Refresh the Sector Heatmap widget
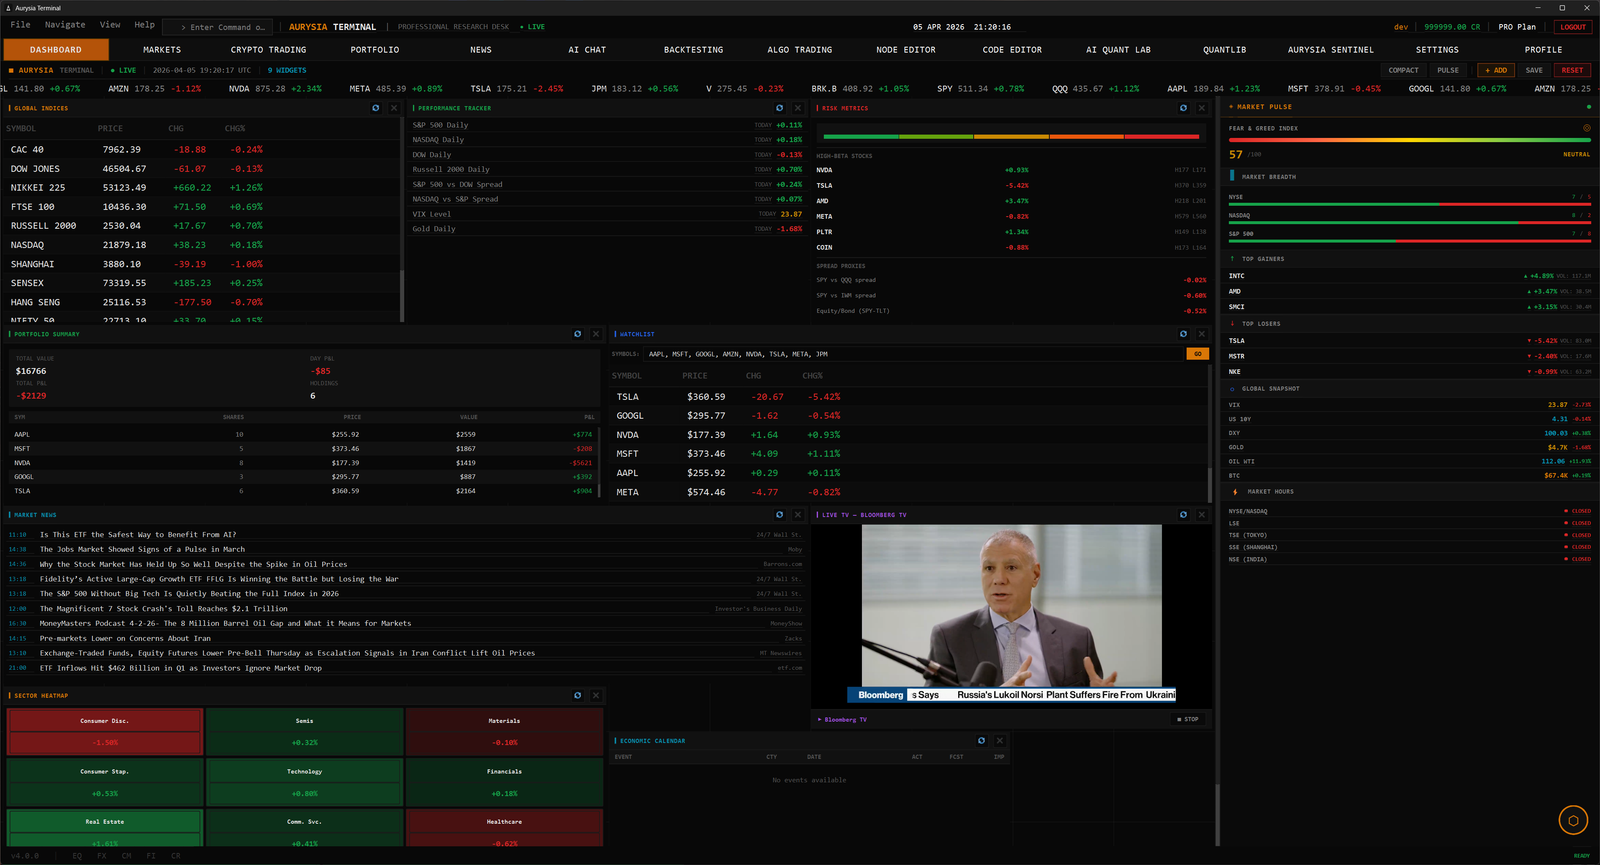This screenshot has width=1600, height=865. coord(578,695)
